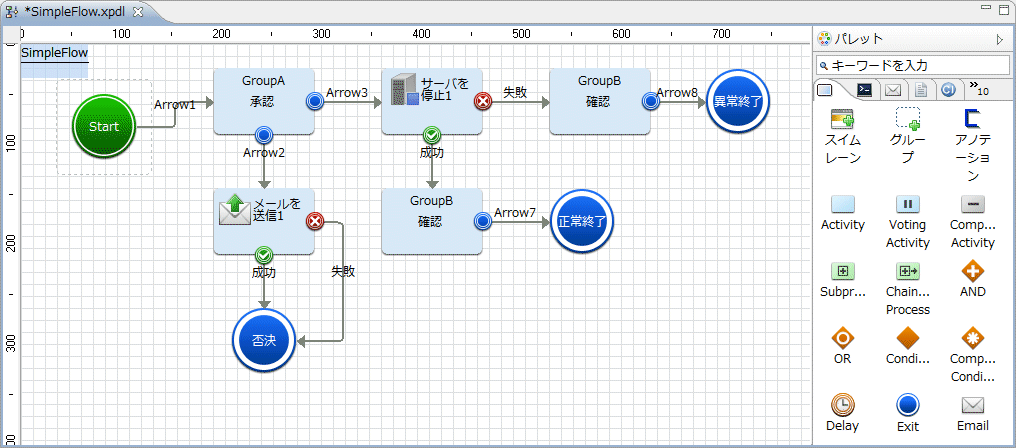Collapse the palette with triangle arrow
This screenshot has height=448, width=1016.
coord(1000,40)
